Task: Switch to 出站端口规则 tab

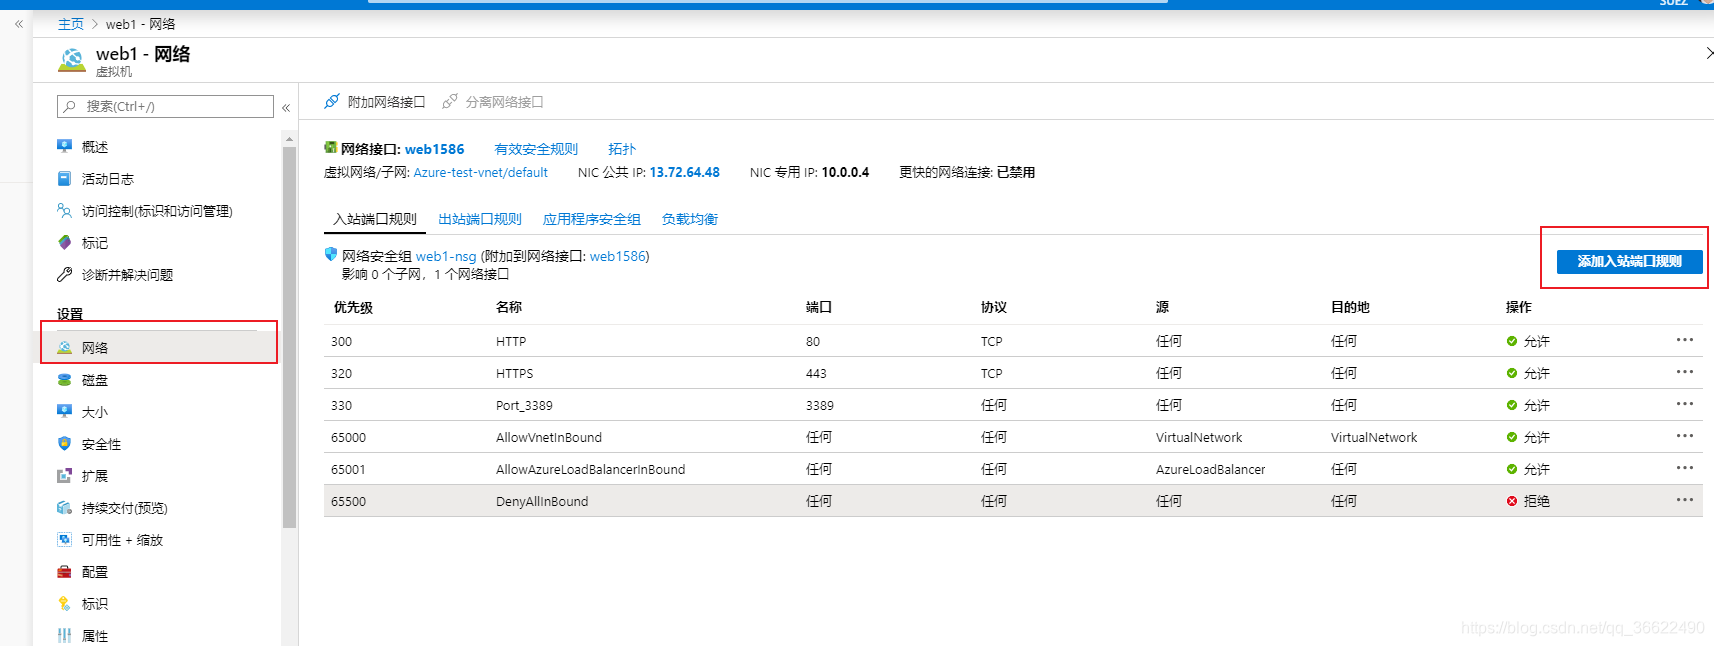Action: [480, 219]
